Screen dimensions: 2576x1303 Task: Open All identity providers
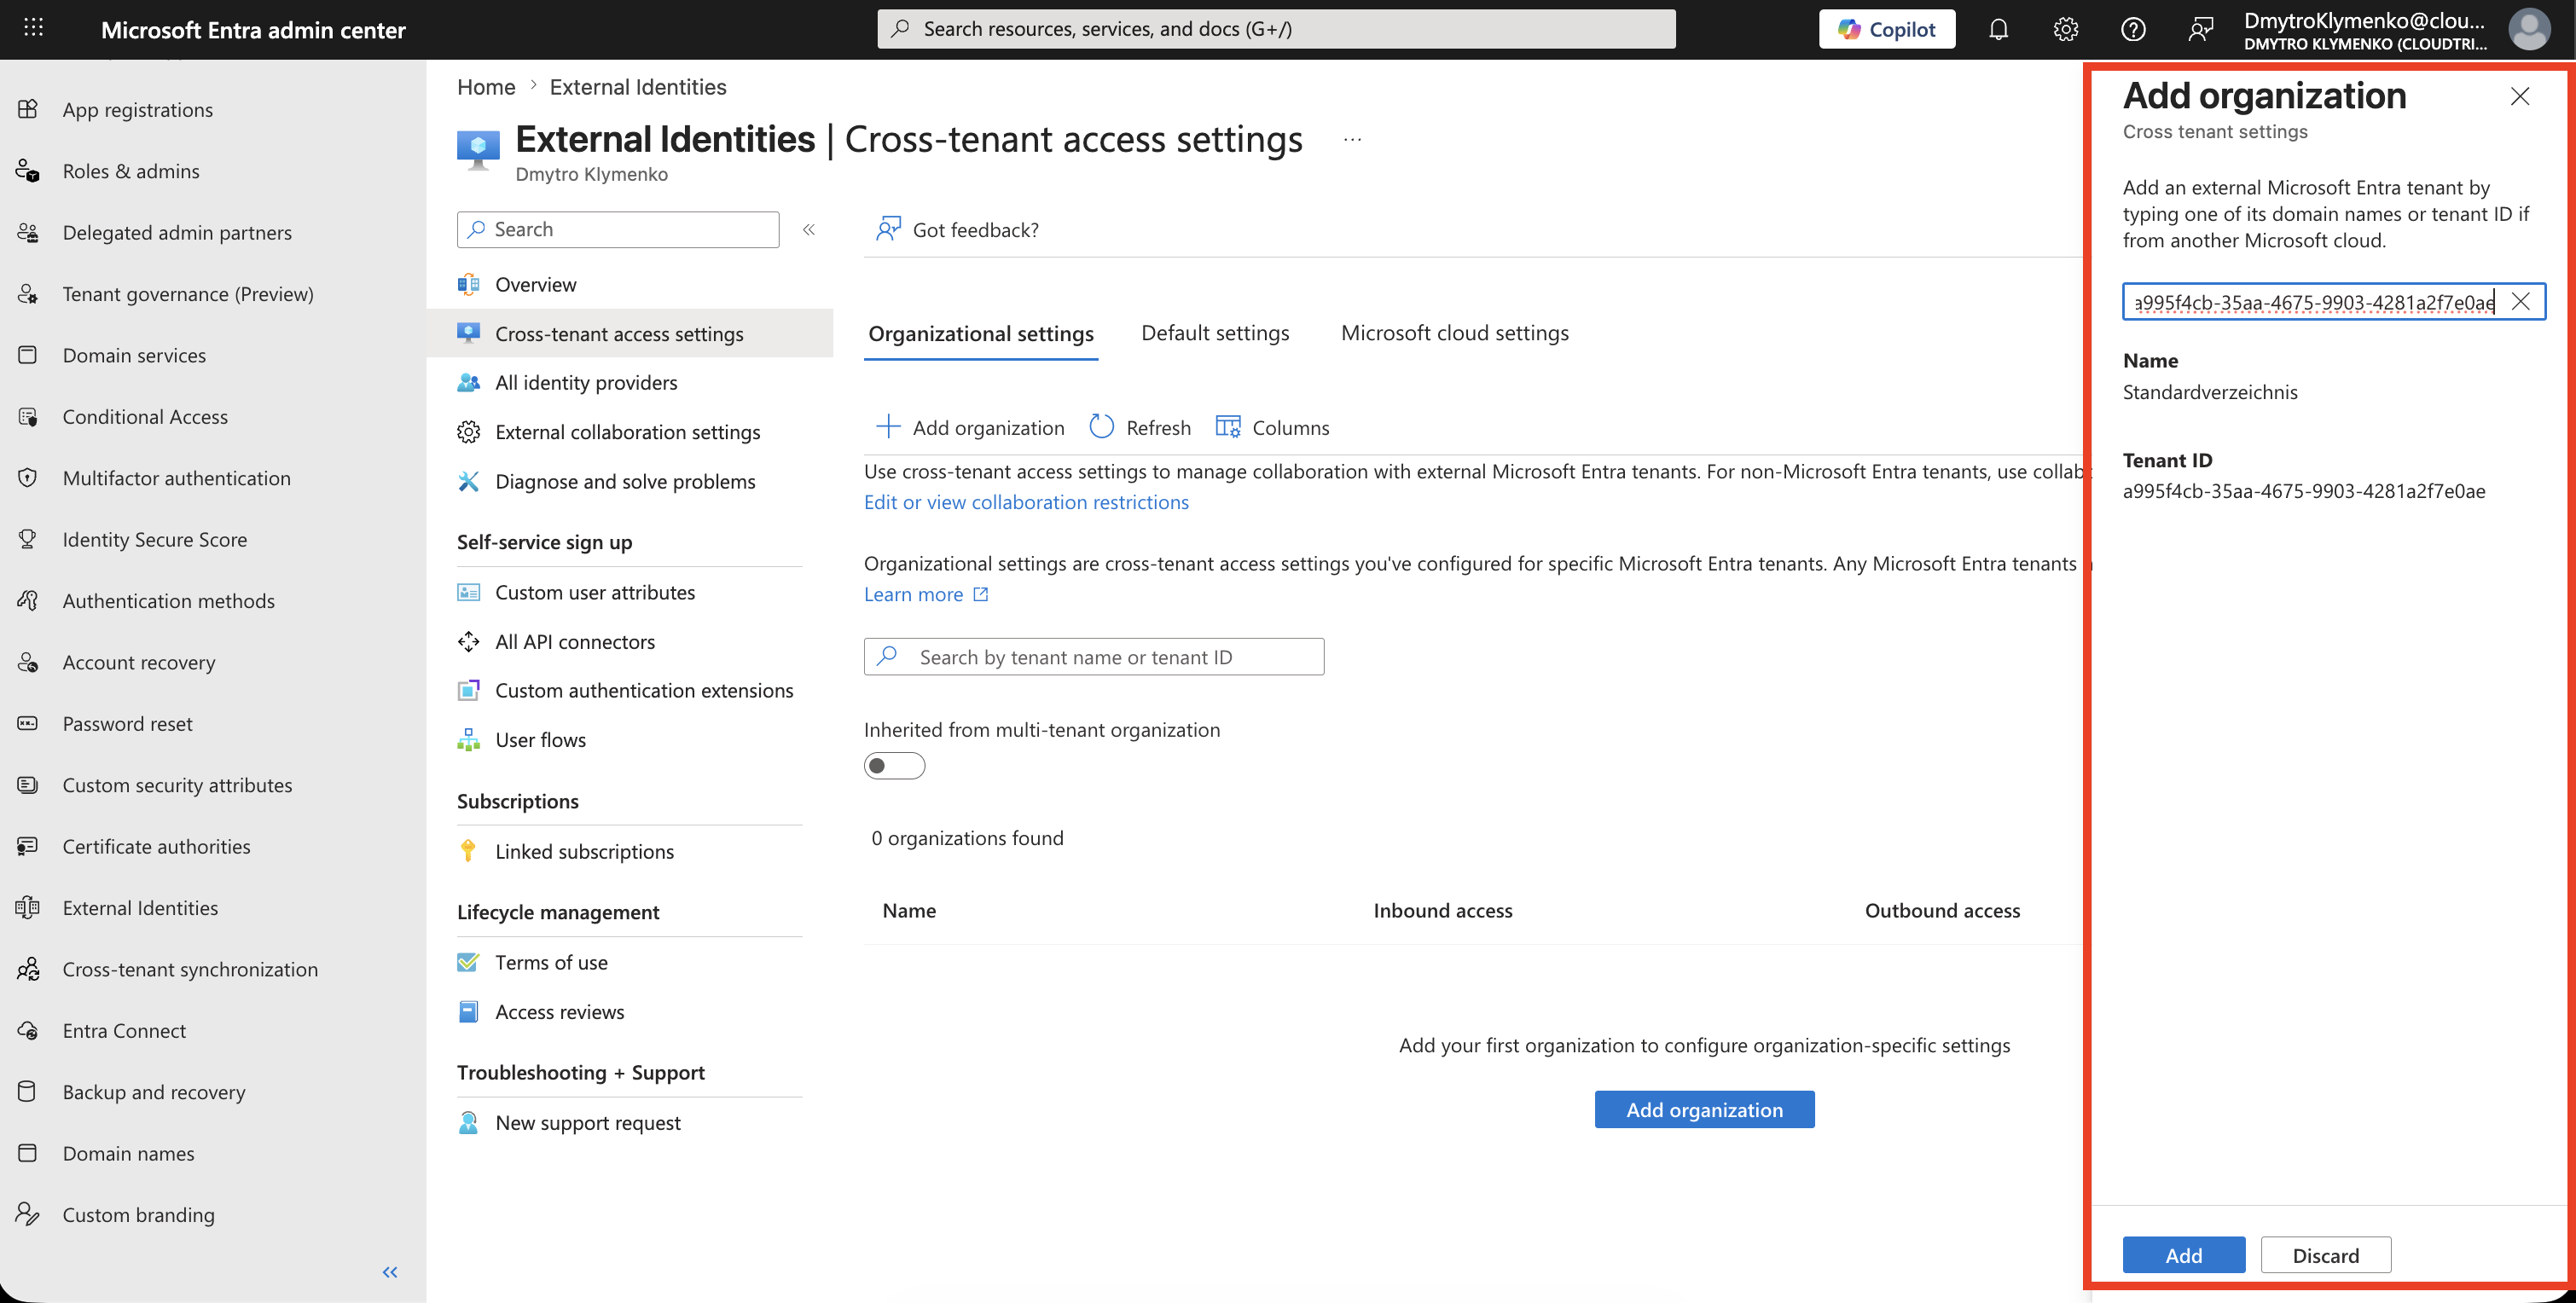coord(586,382)
